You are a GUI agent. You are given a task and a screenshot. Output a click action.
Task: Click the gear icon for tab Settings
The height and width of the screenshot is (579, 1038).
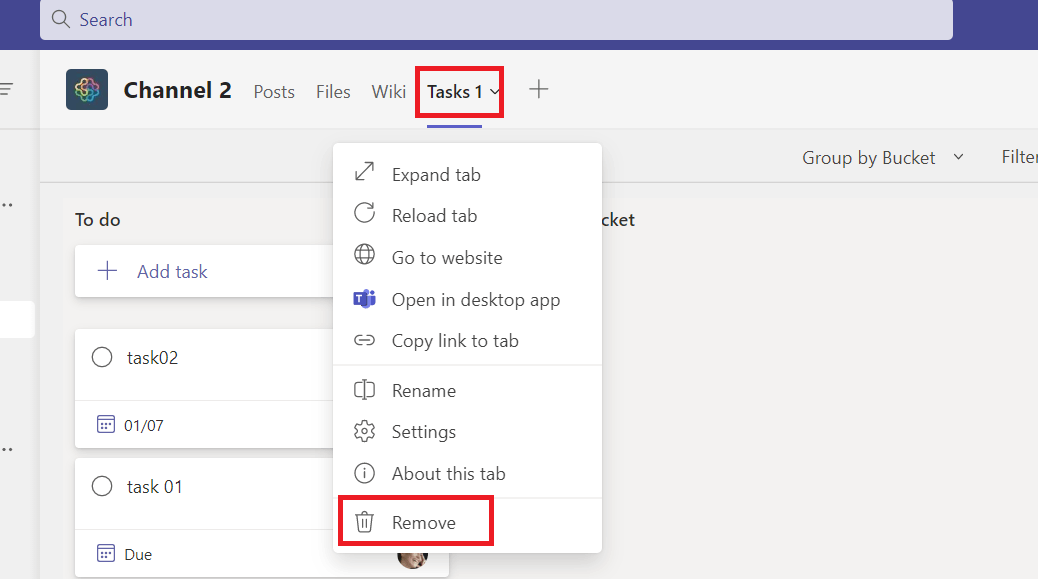click(364, 431)
